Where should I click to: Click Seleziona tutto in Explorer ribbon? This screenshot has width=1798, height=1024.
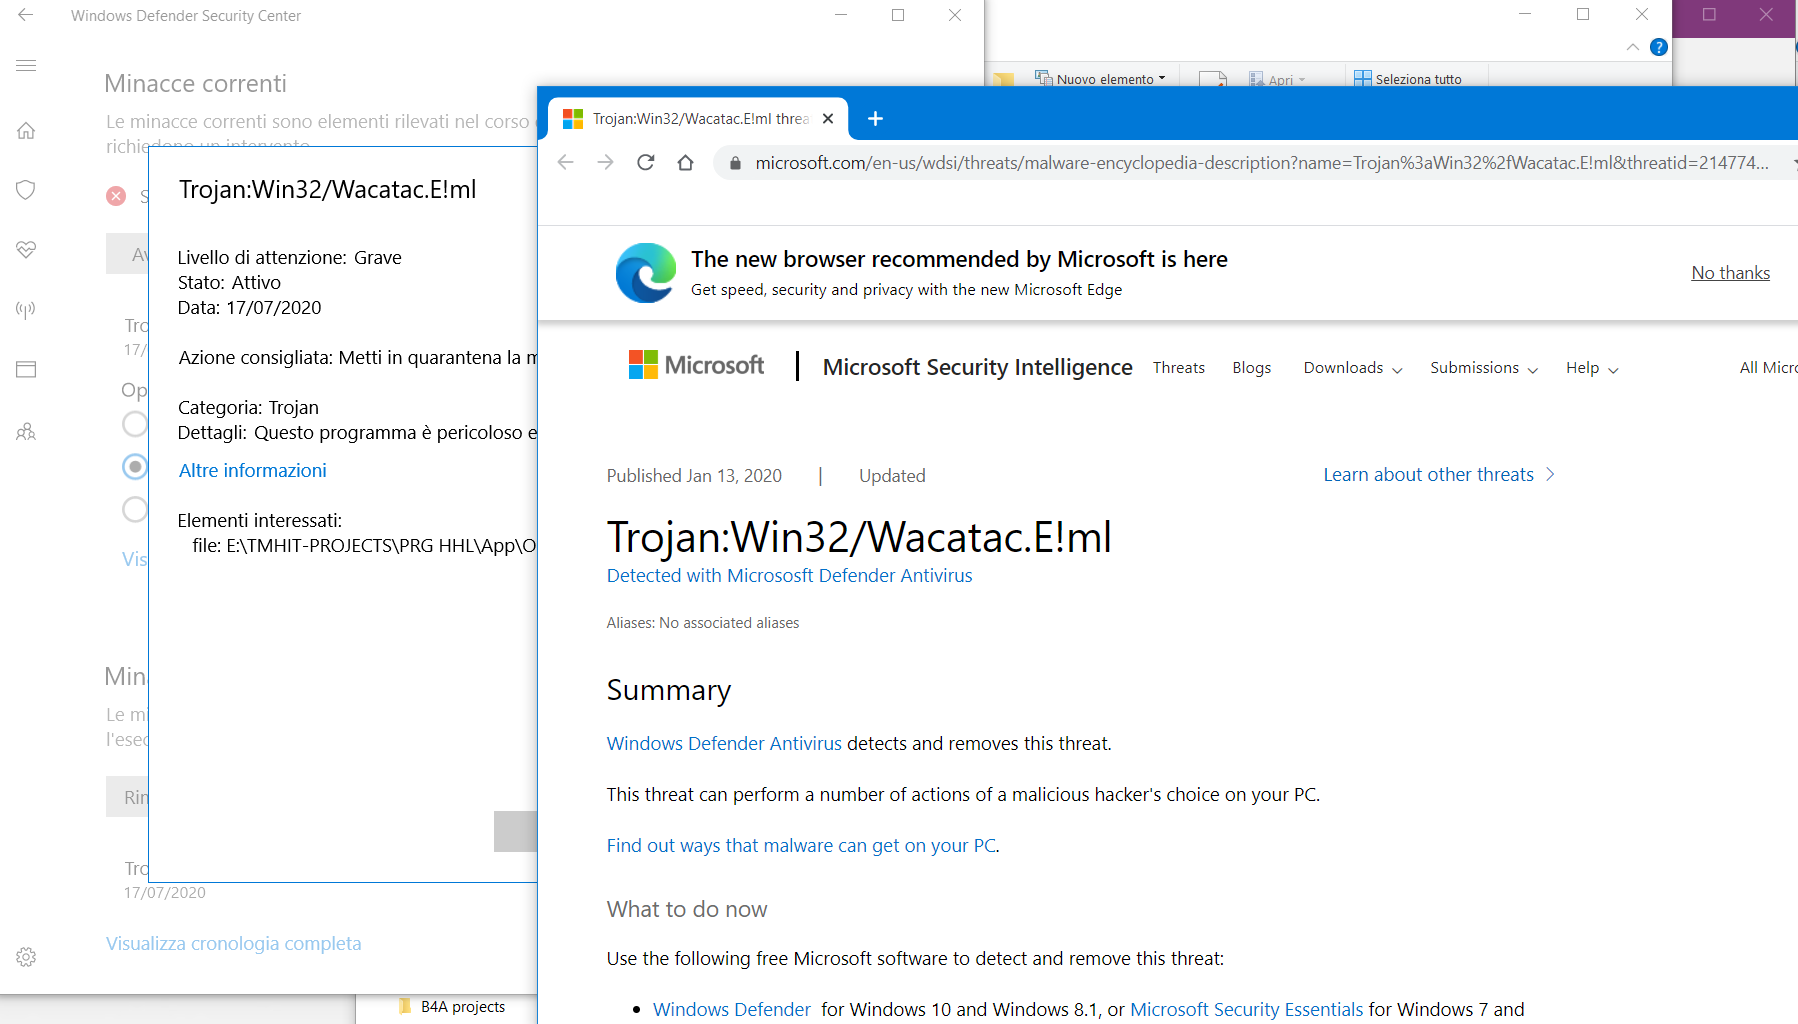point(1408,79)
